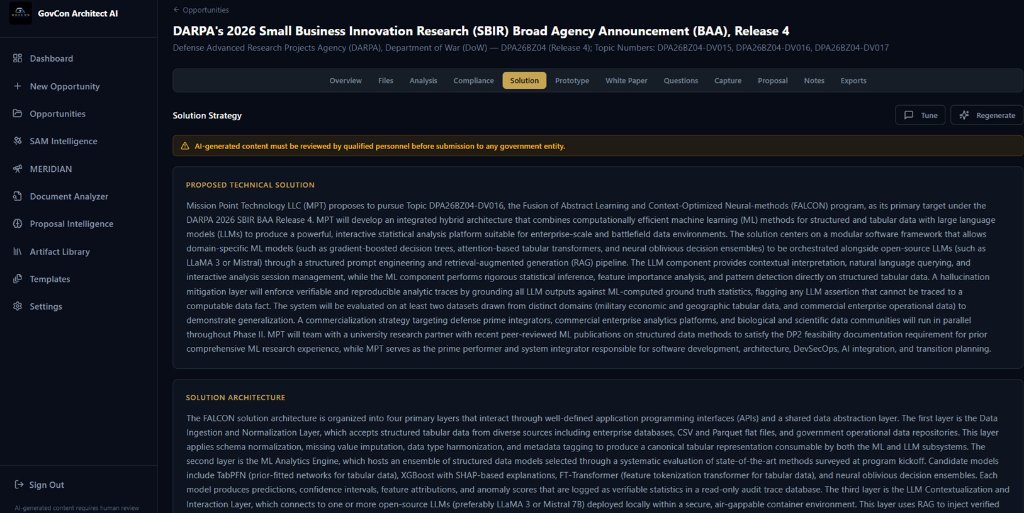The width and height of the screenshot is (1024, 513).
Task: Switch to the Files tab
Action: 385,80
